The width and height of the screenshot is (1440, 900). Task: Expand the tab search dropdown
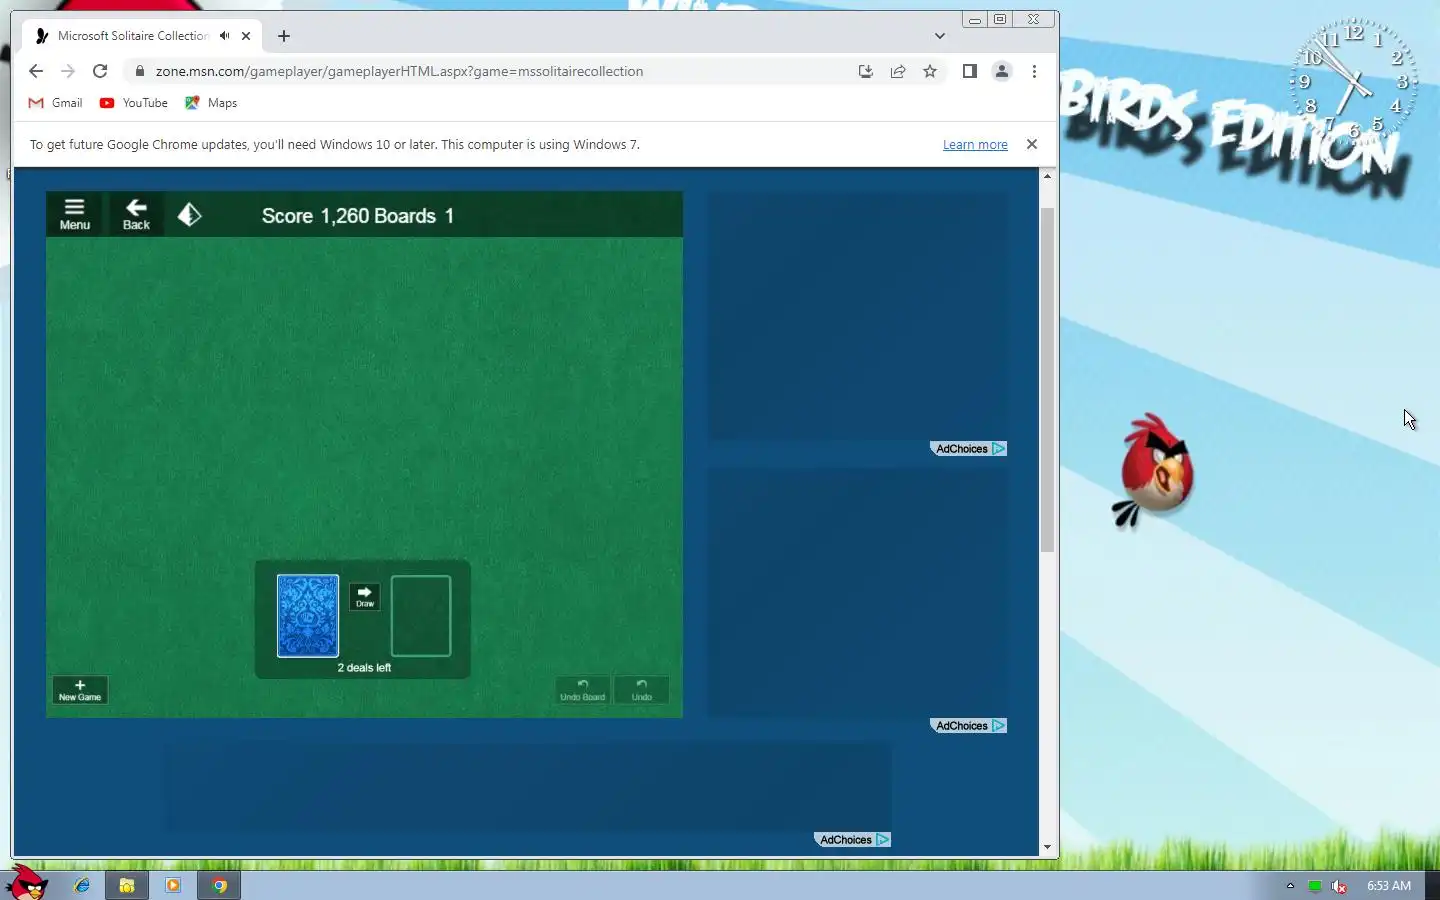coord(940,36)
